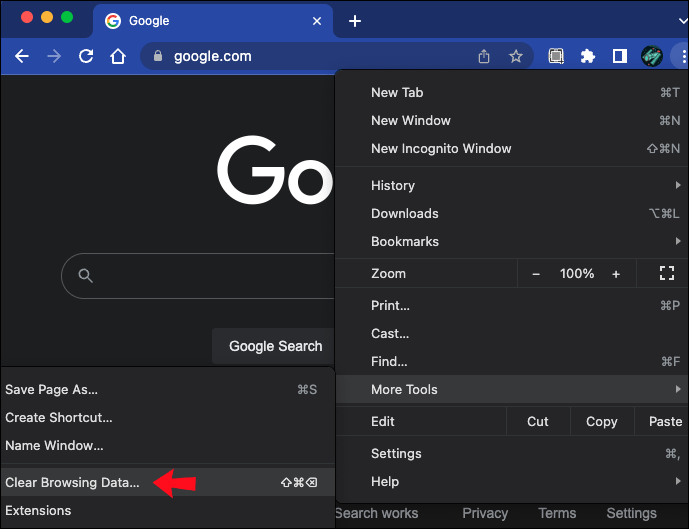Expand the Help submenu
The width and height of the screenshot is (689, 529).
click(512, 482)
